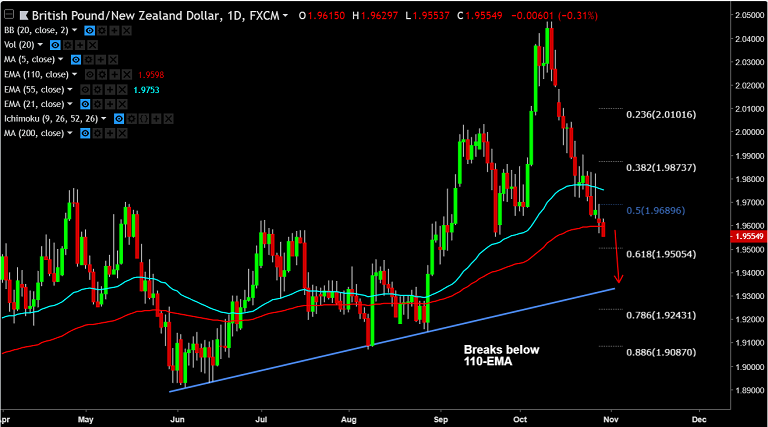Expand the Ichimoku (9, 26, 52, 26) dropdown arrow

click(x=103, y=119)
